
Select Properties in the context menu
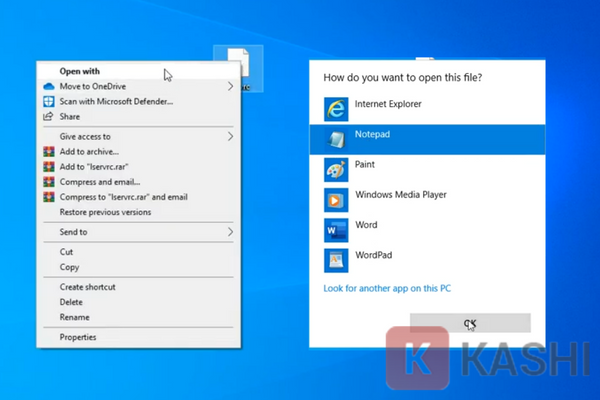tap(78, 337)
